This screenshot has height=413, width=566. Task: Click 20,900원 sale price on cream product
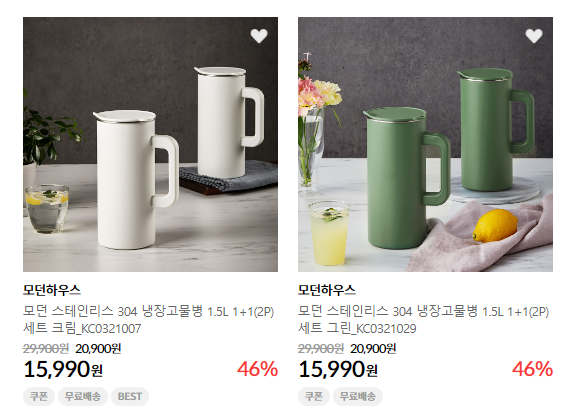98,349
